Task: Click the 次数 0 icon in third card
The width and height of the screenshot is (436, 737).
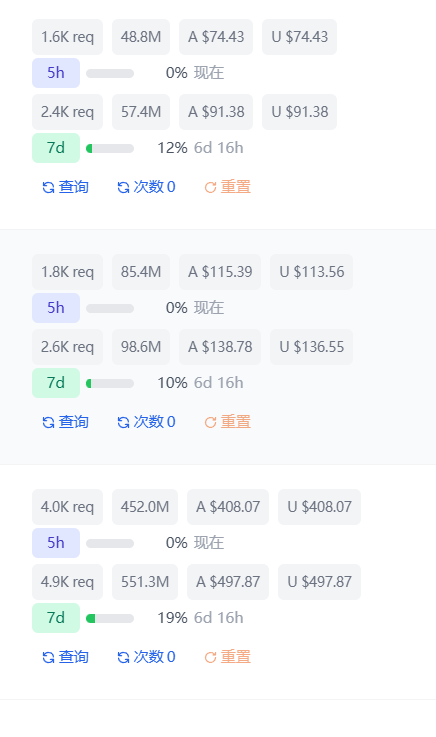Action: 123,658
